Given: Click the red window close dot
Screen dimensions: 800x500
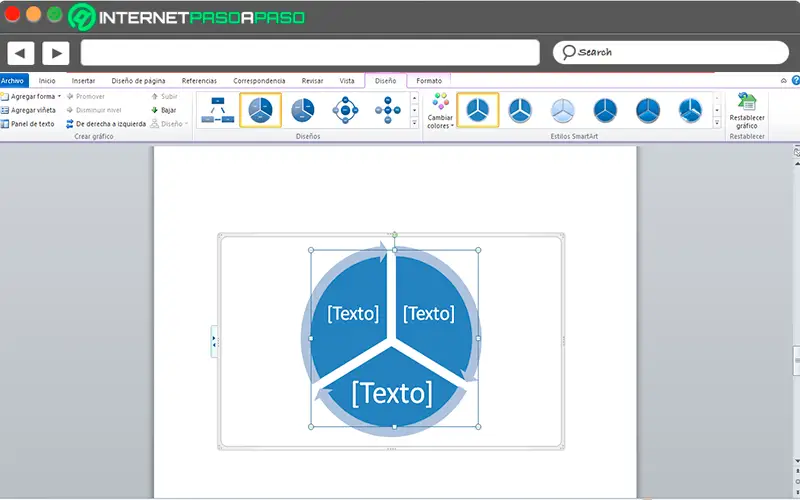Looking at the screenshot, I should pos(12,14).
